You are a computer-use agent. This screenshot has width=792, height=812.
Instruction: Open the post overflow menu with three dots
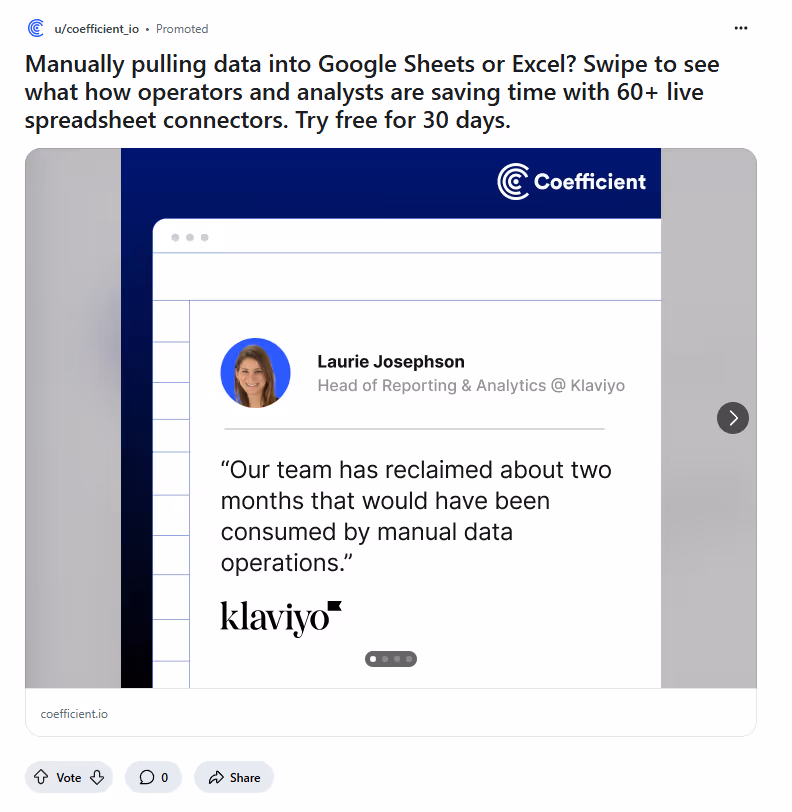click(740, 28)
